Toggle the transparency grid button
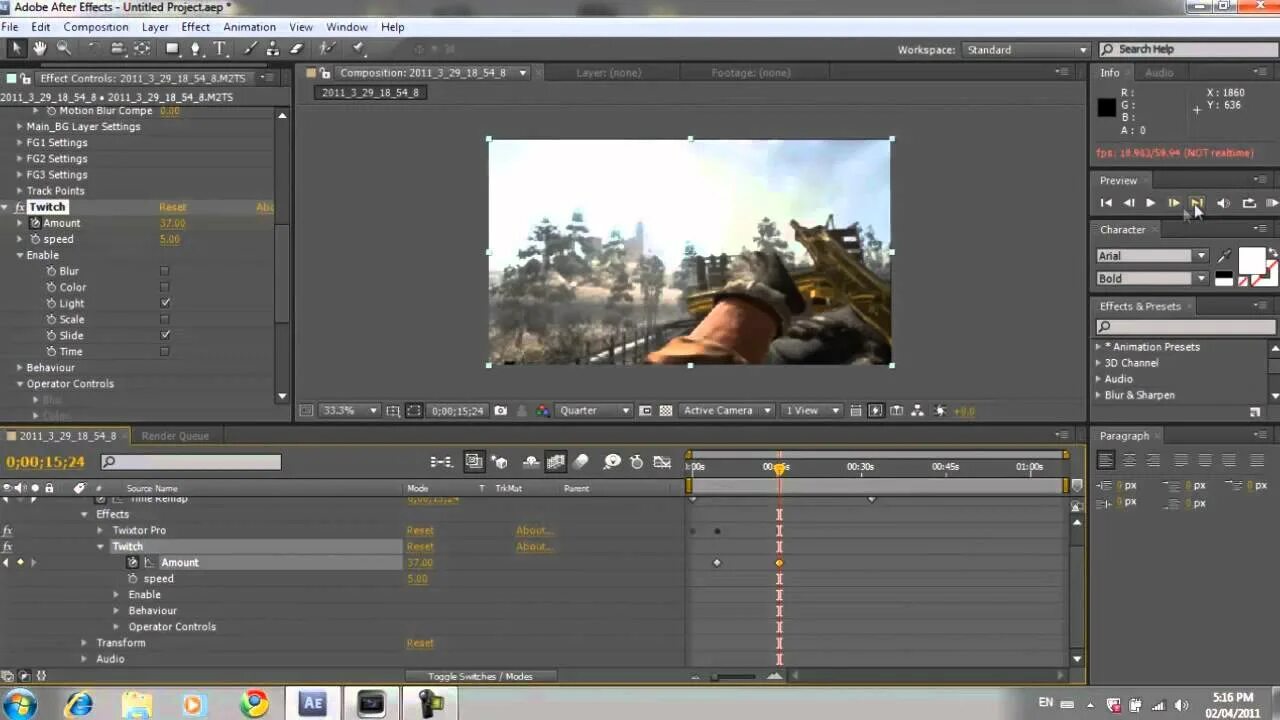Viewport: 1280px width, 720px height. [666, 410]
